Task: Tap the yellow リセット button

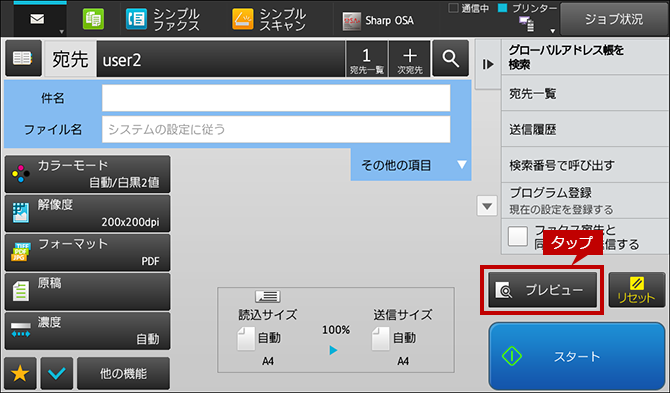Action: (637, 290)
